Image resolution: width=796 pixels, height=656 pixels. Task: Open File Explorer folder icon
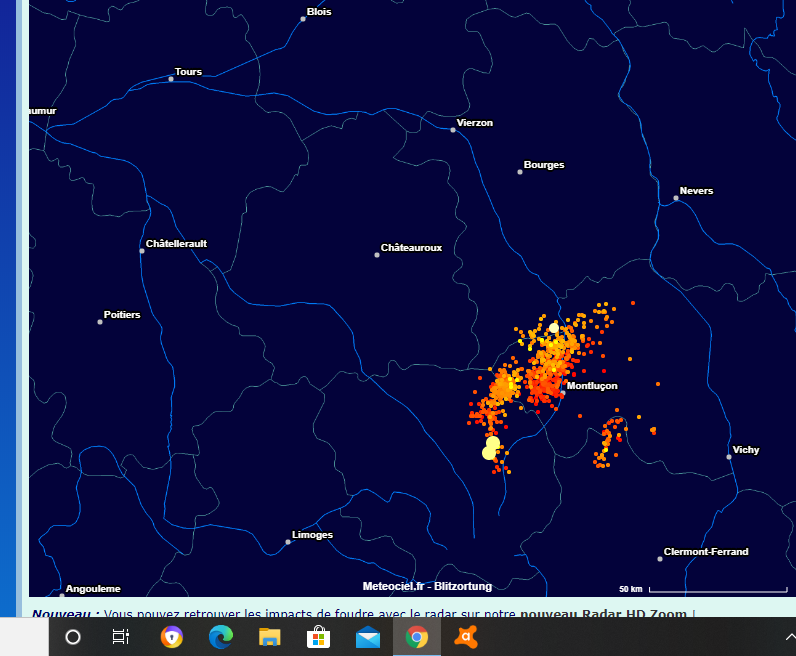point(270,637)
